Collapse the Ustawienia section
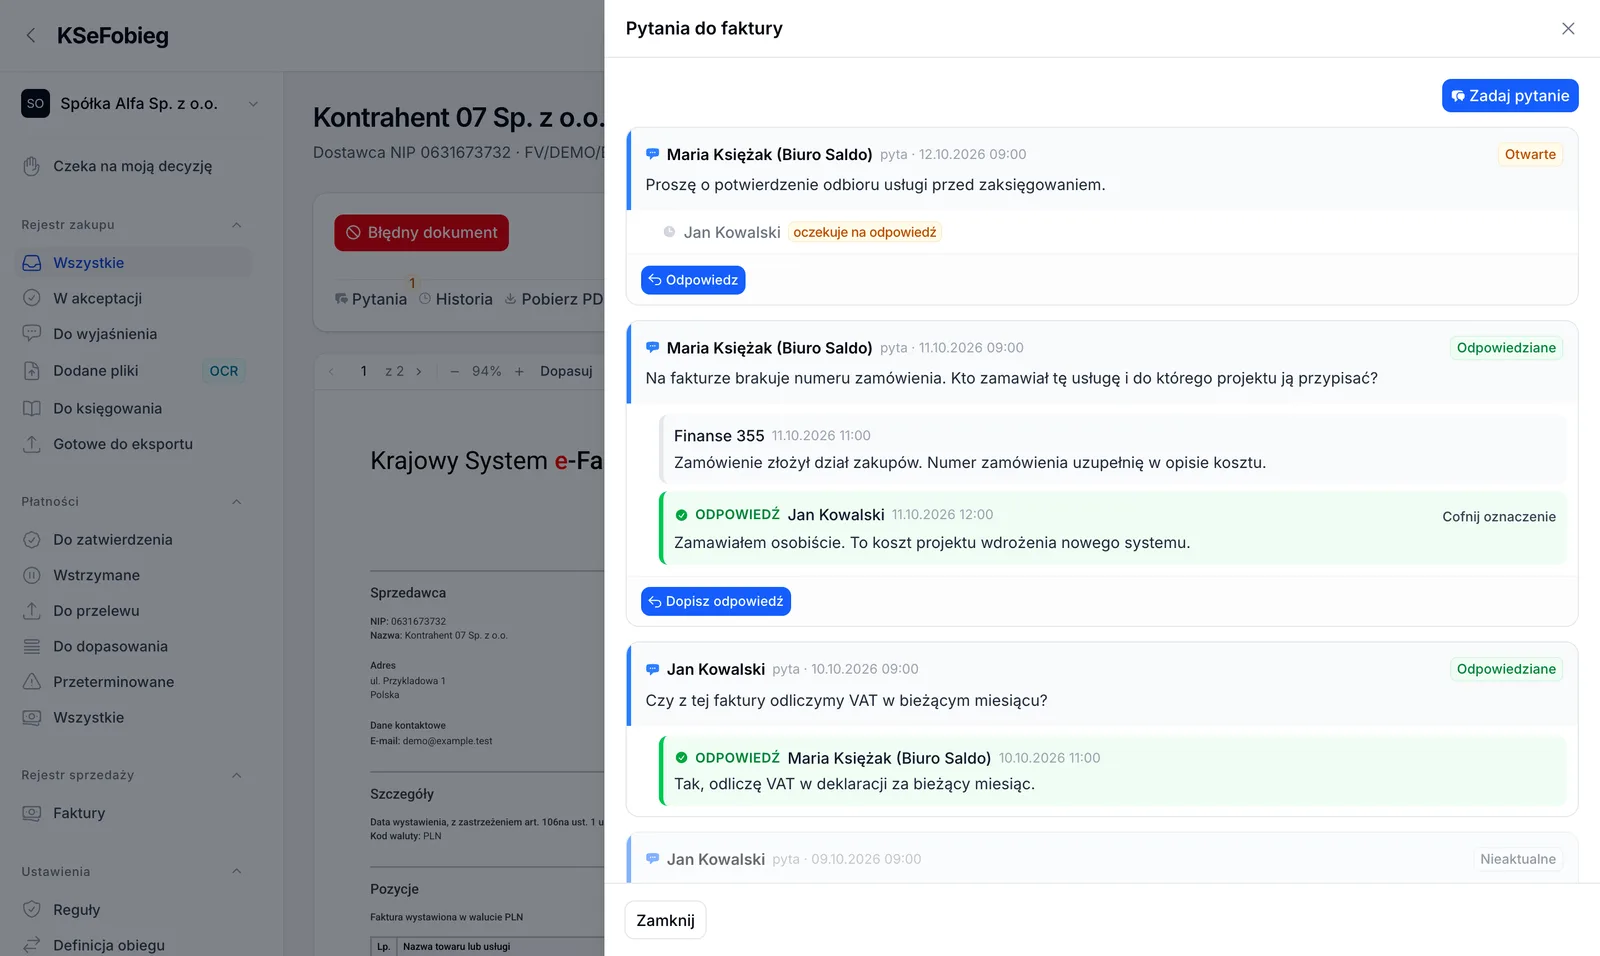 tap(237, 872)
